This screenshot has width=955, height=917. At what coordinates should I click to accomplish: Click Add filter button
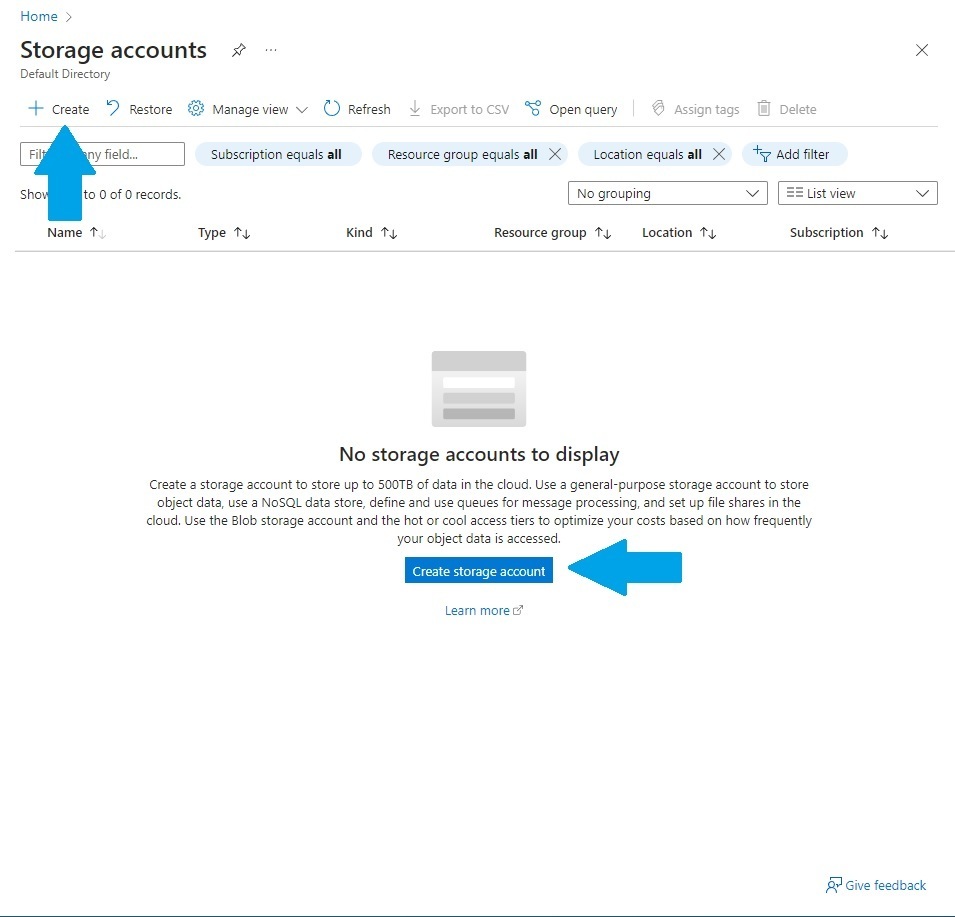[794, 154]
